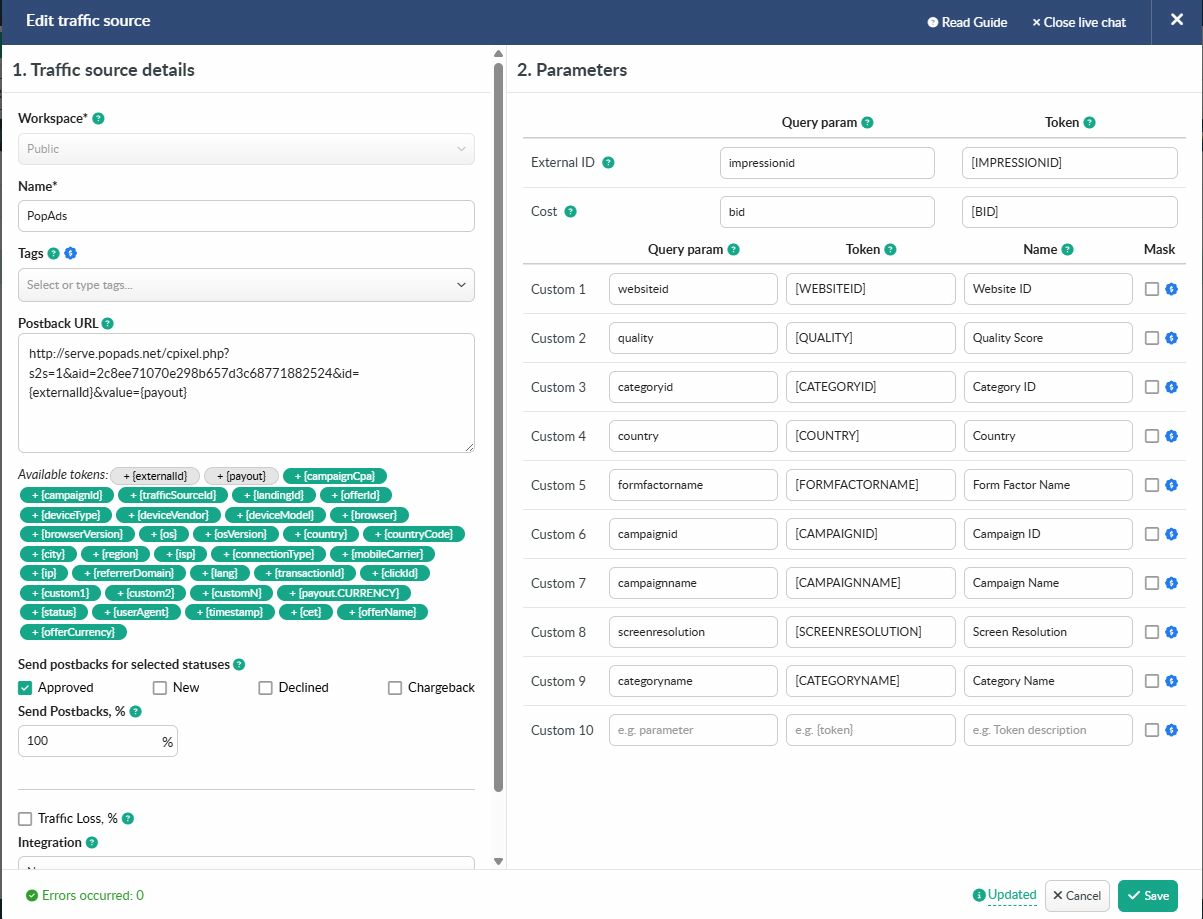Click the Save button
Screen dimensions: 1203x919
(x=1147, y=896)
